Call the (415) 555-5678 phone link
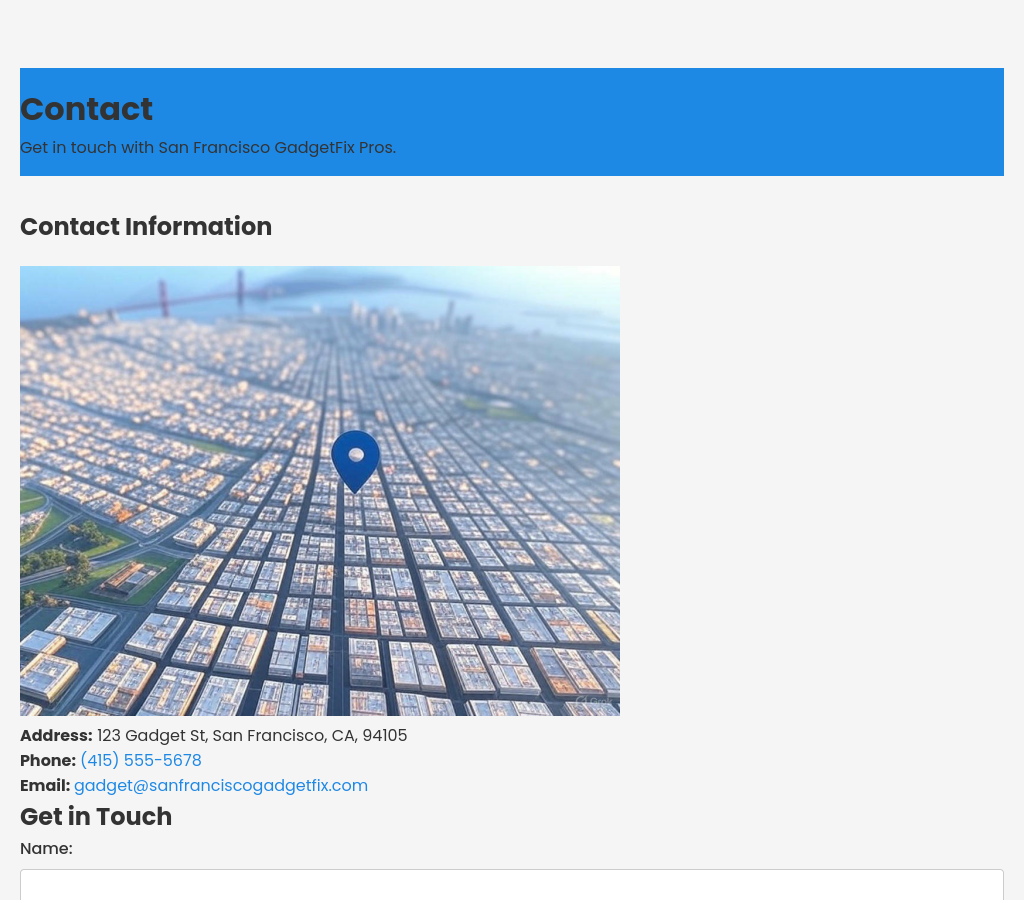 pyautogui.click(x=141, y=761)
